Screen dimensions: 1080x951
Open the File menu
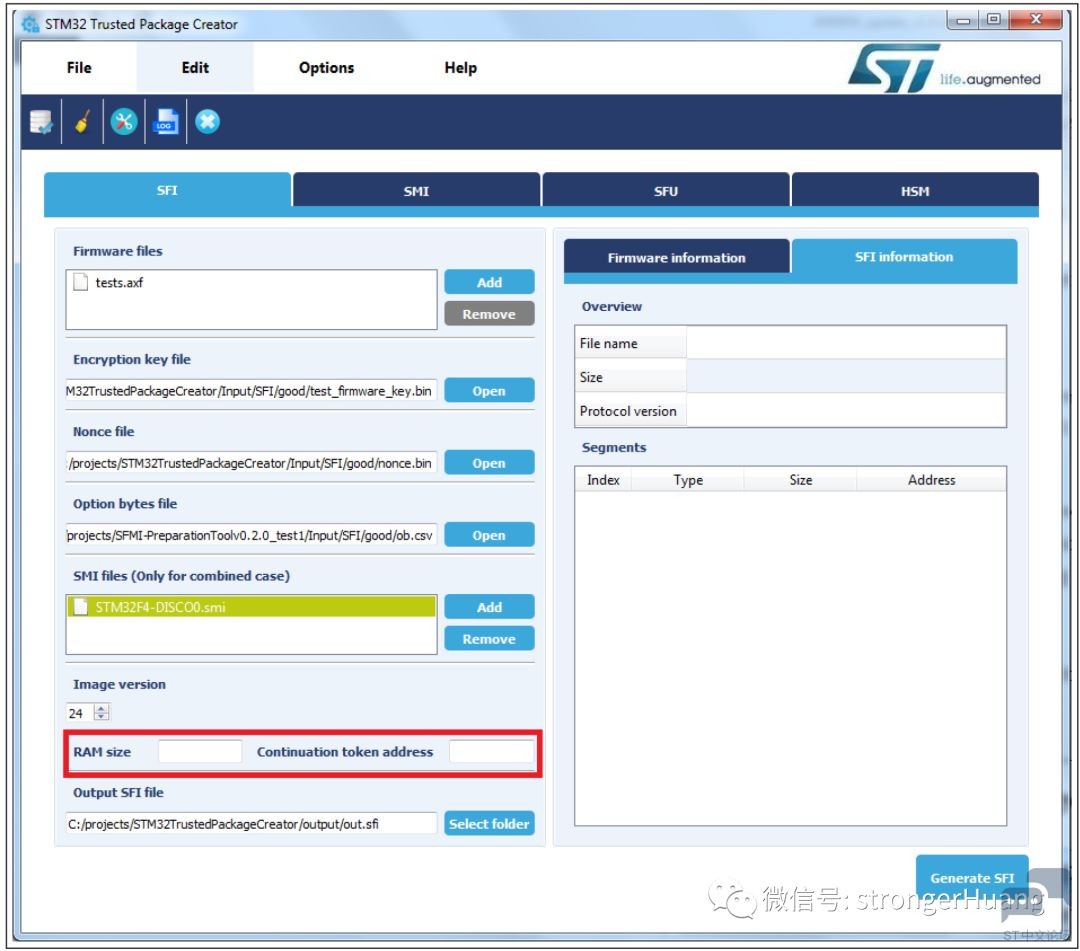coord(79,67)
